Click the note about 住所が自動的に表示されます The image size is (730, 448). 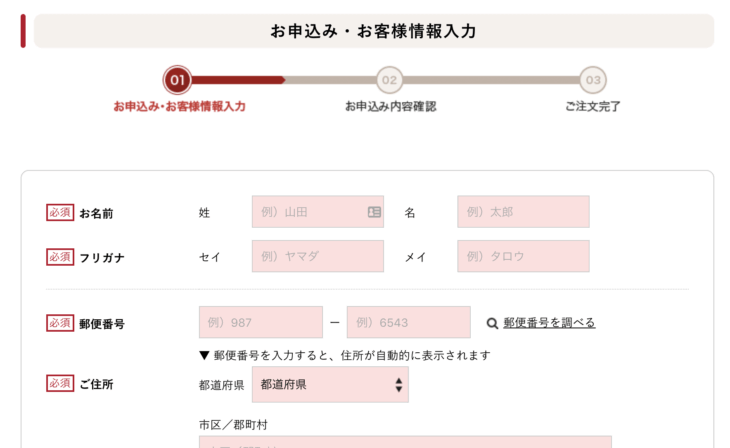point(345,355)
